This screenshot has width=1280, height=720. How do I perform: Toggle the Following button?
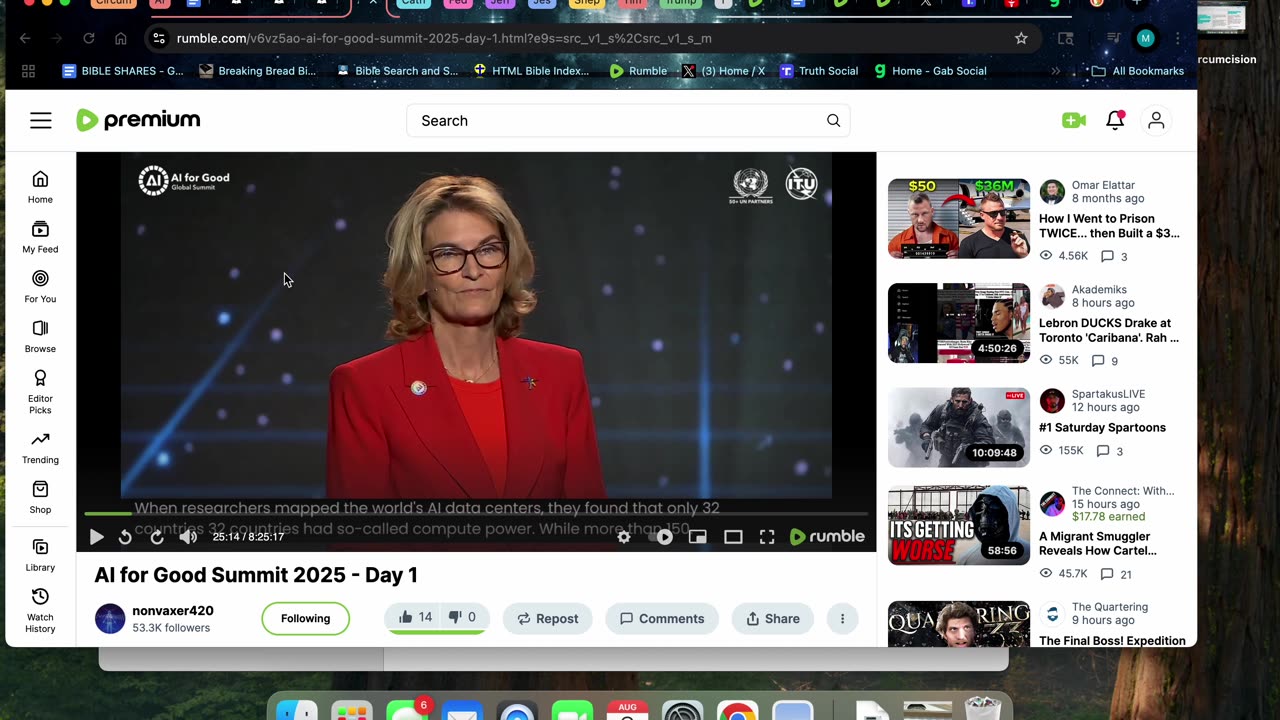pos(305,618)
